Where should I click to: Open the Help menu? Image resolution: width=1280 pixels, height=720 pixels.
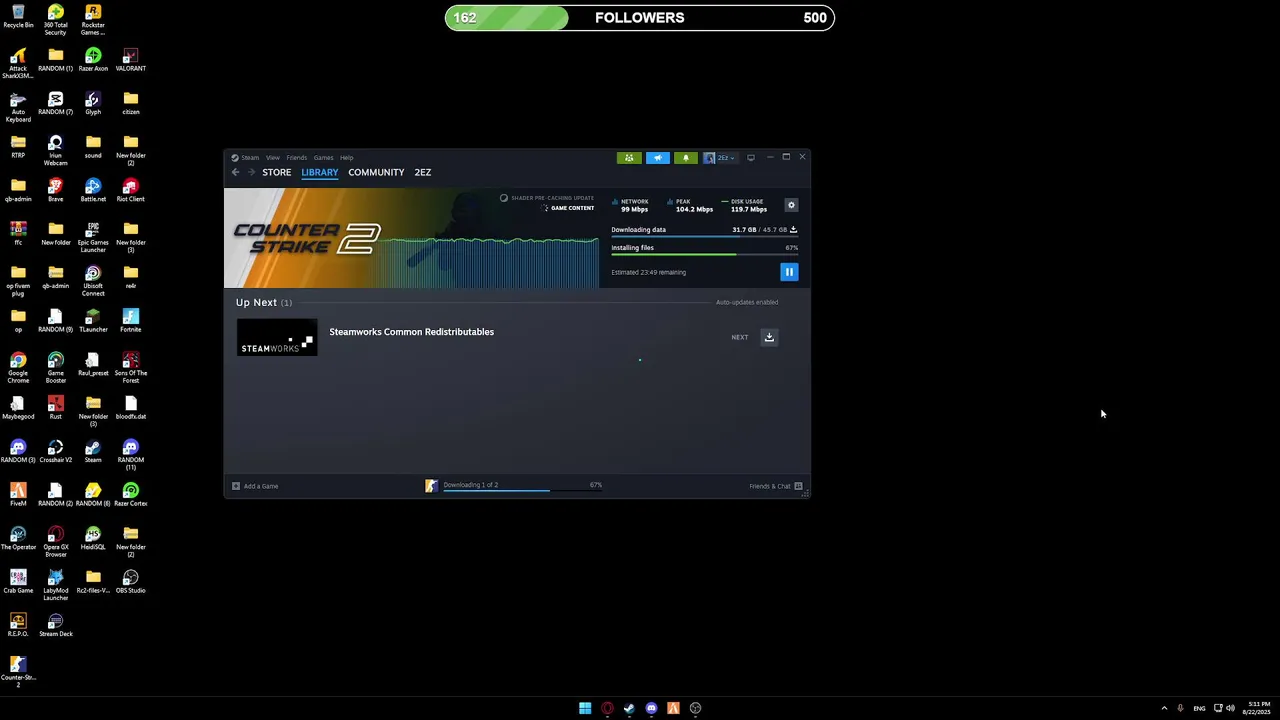[x=346, y=158]
